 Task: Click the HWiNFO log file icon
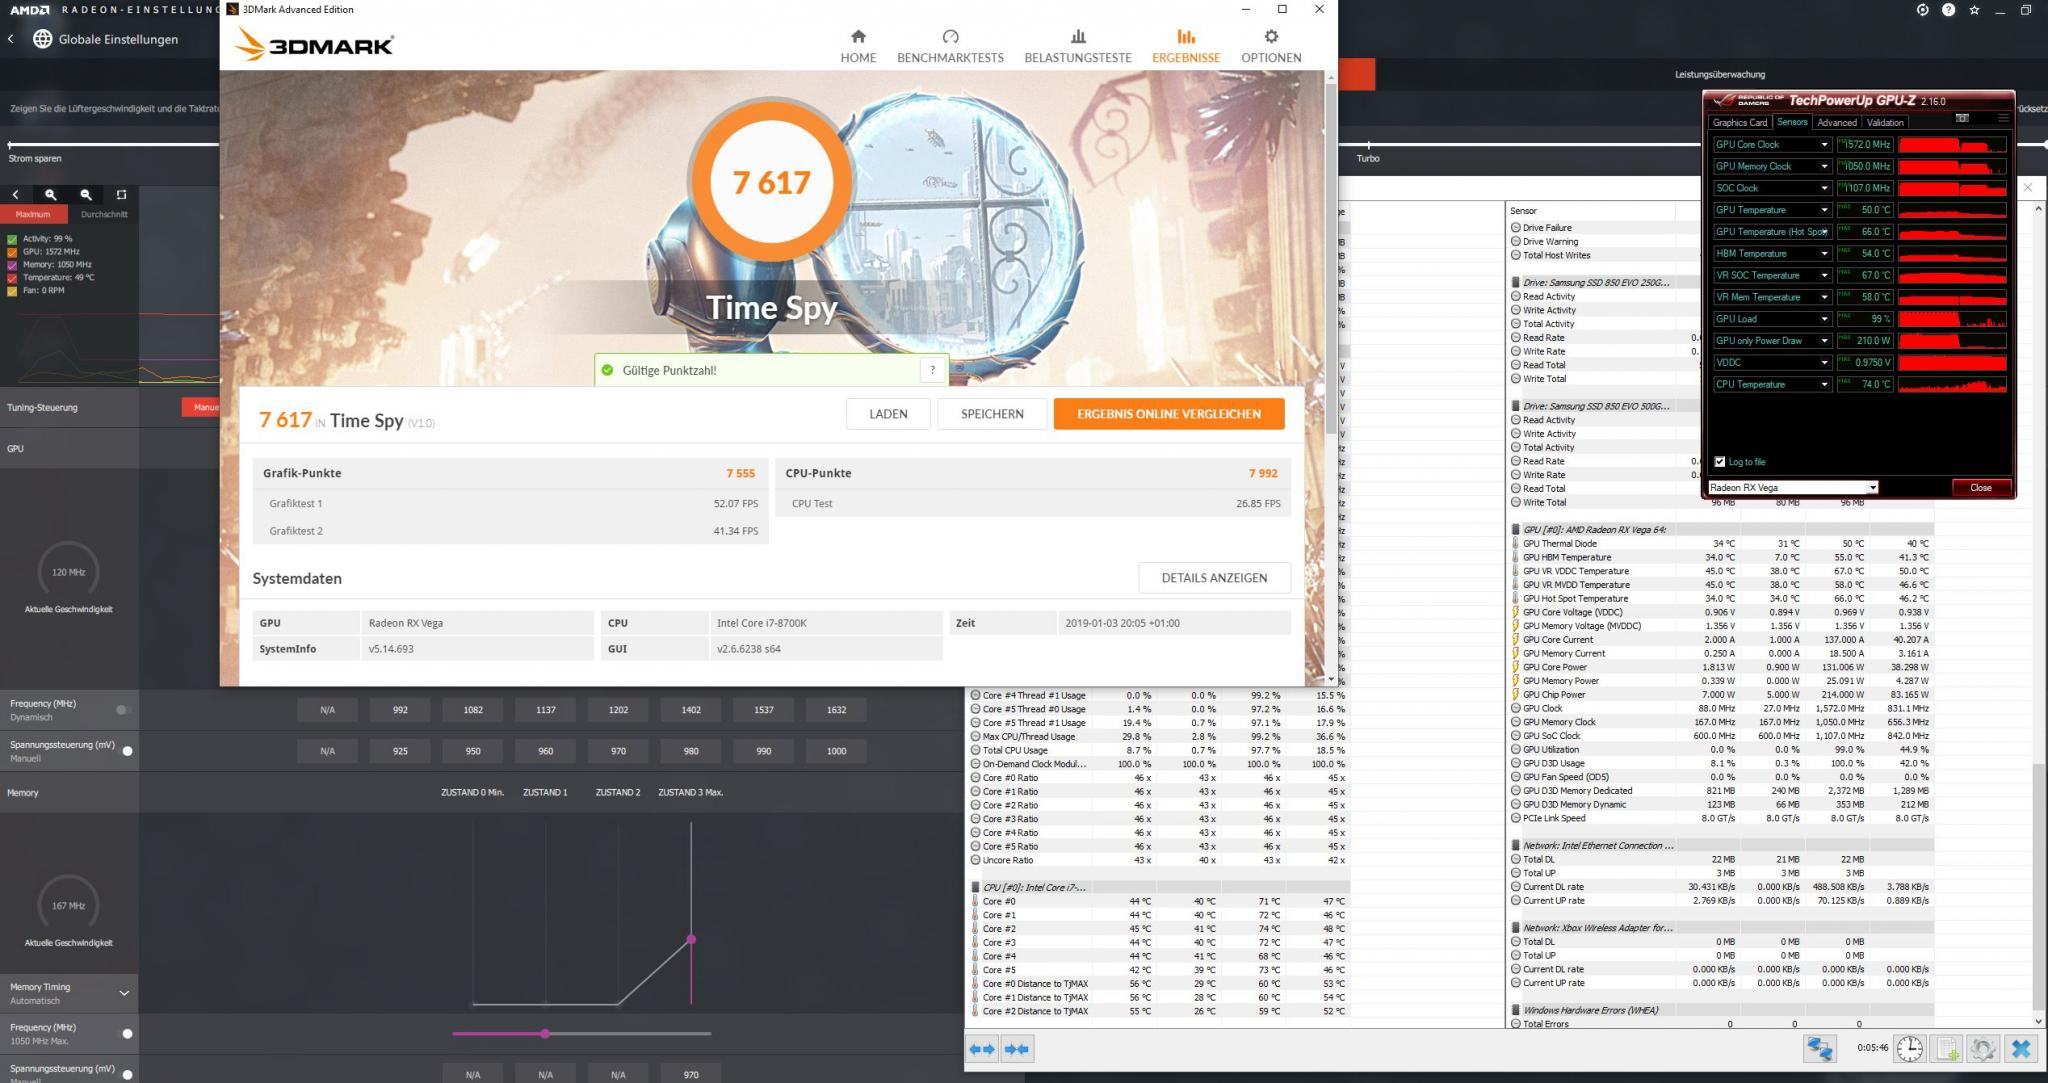[1947, 1048]
